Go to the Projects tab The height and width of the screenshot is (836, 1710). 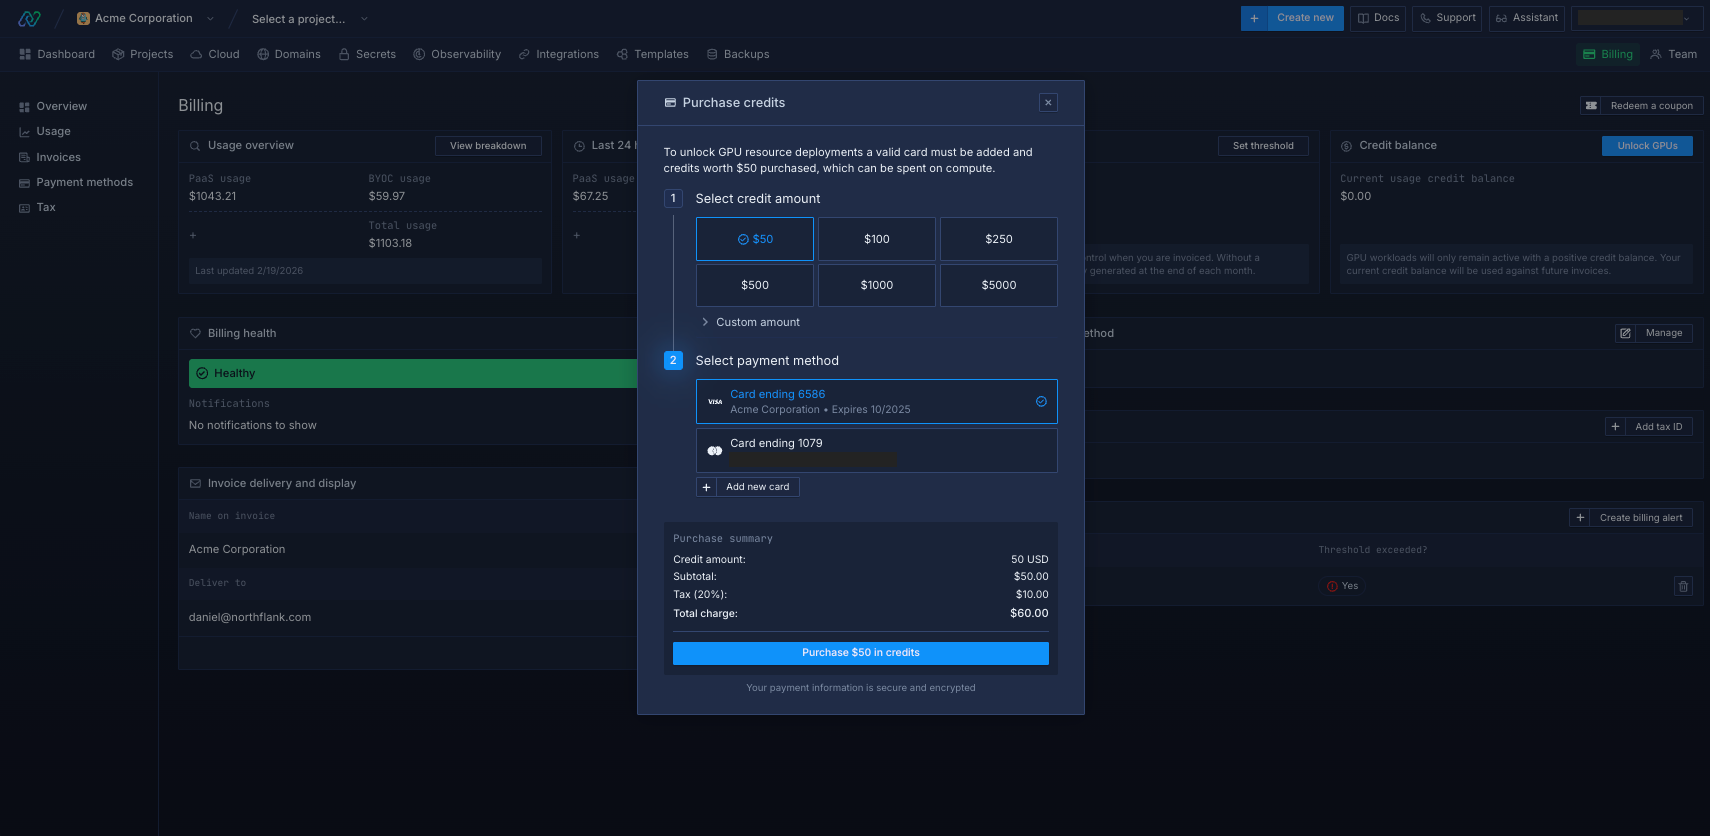pyautogui.click(x=142, y=54)
